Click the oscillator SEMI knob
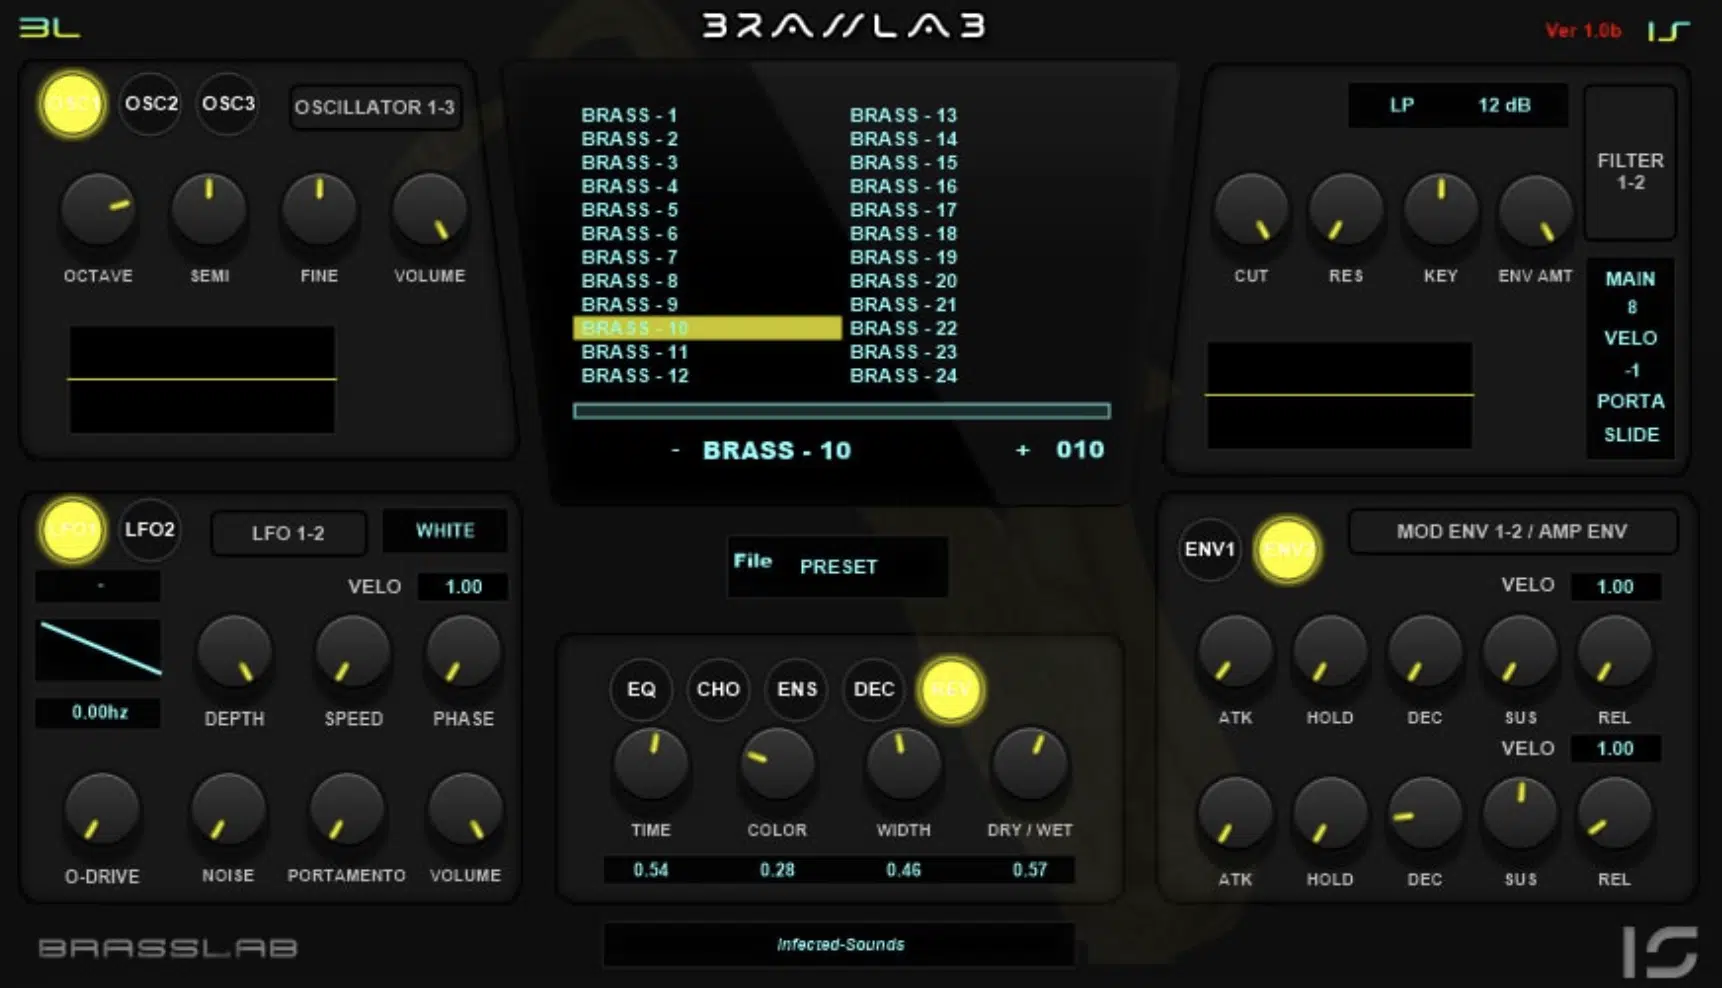The width and height of the screenshot is (1722, 988). coord(209,211)
